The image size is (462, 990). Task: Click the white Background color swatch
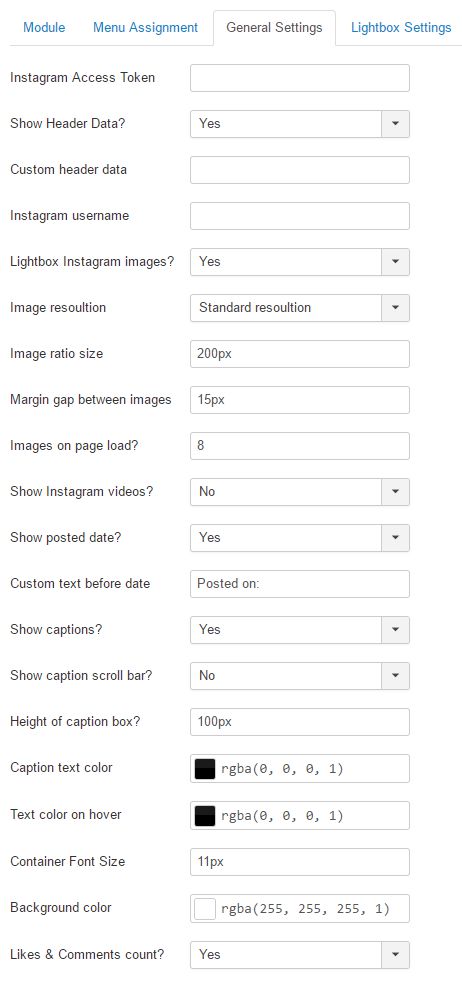205,909
